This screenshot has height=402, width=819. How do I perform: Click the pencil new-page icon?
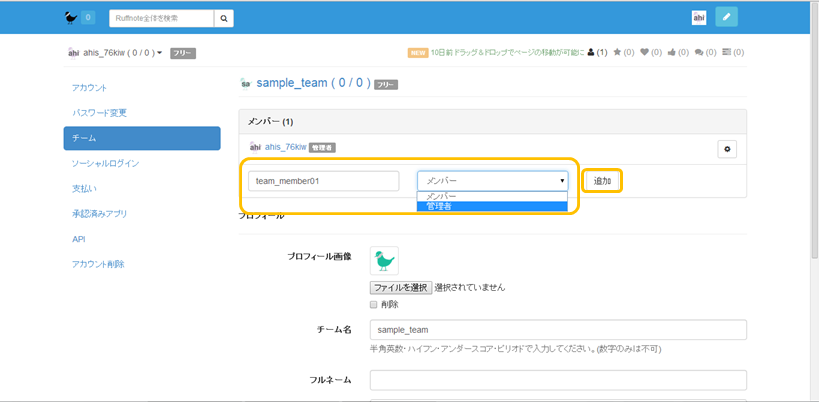(727, 17)
